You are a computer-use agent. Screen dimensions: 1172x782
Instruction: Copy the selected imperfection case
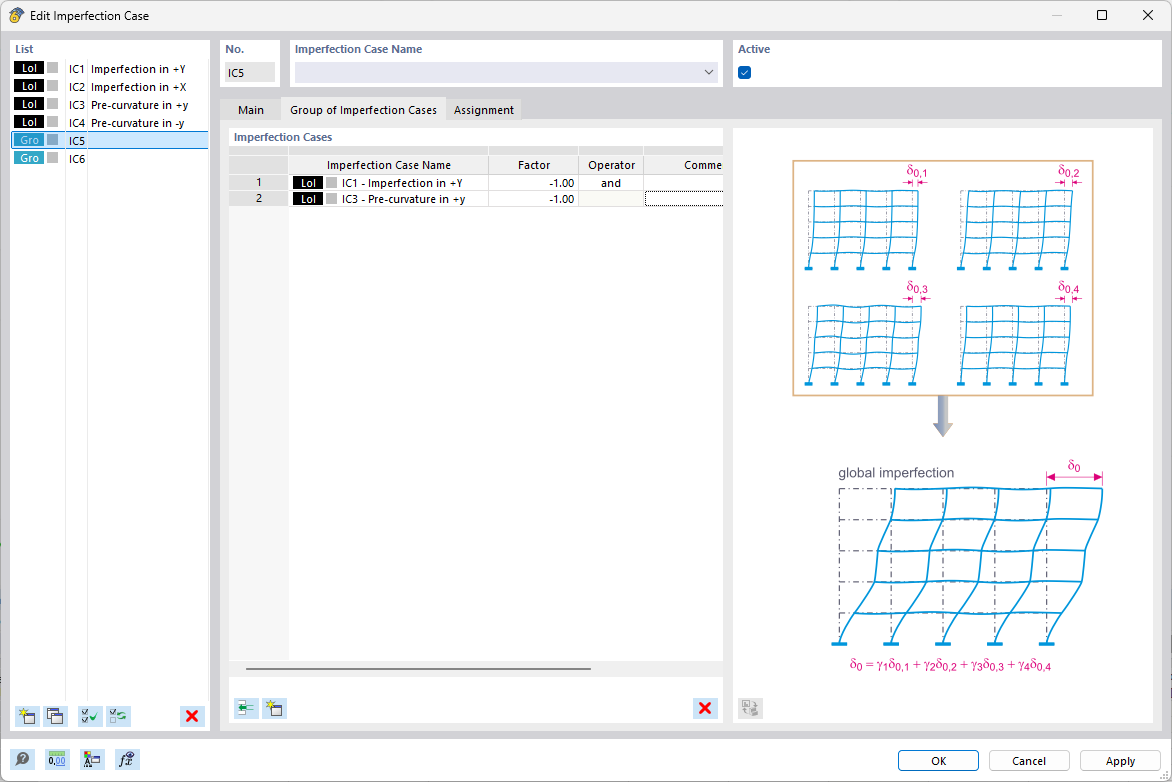55,716
